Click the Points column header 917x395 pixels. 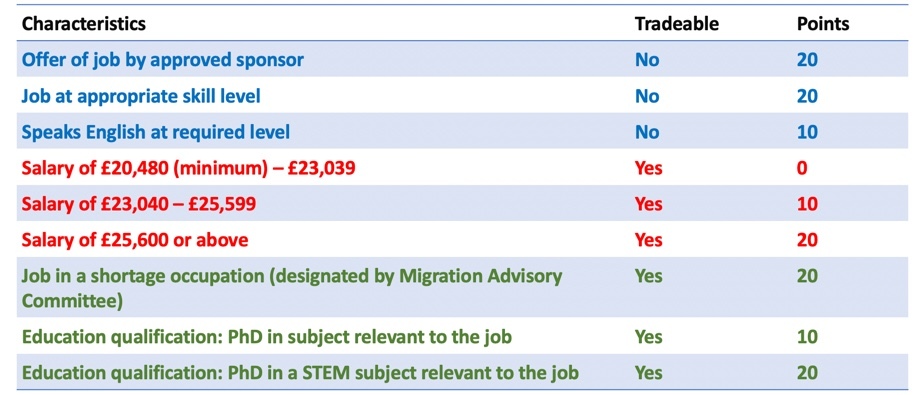coord(823,24)
